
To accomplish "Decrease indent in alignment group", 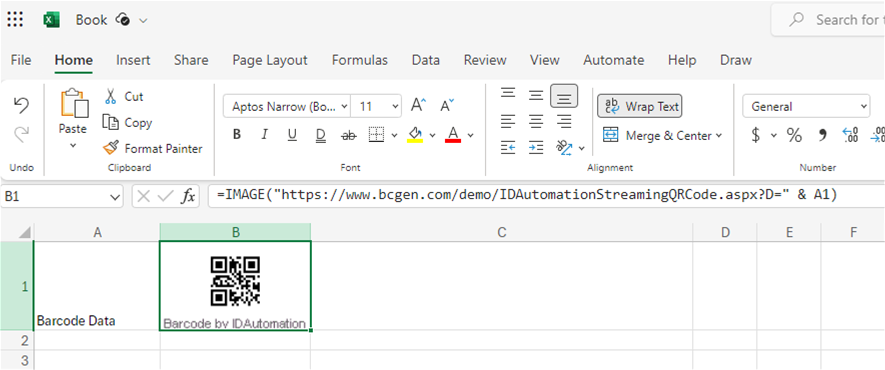I will tap(508, 148).
